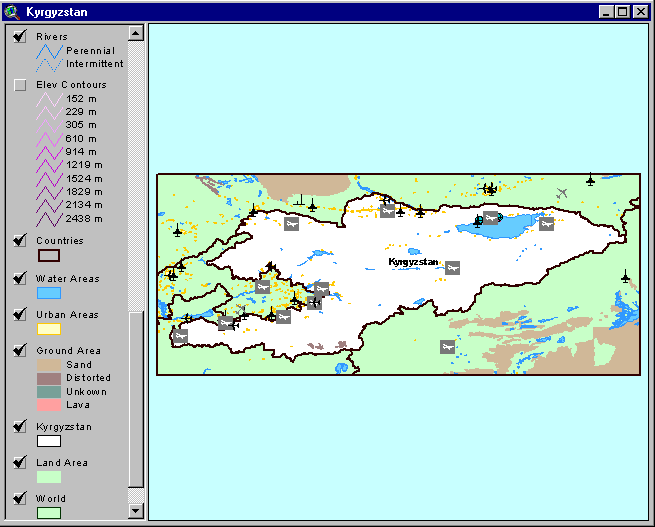
Task: Toggle the Water Areas layer checkbox
Action: [20, 279]
